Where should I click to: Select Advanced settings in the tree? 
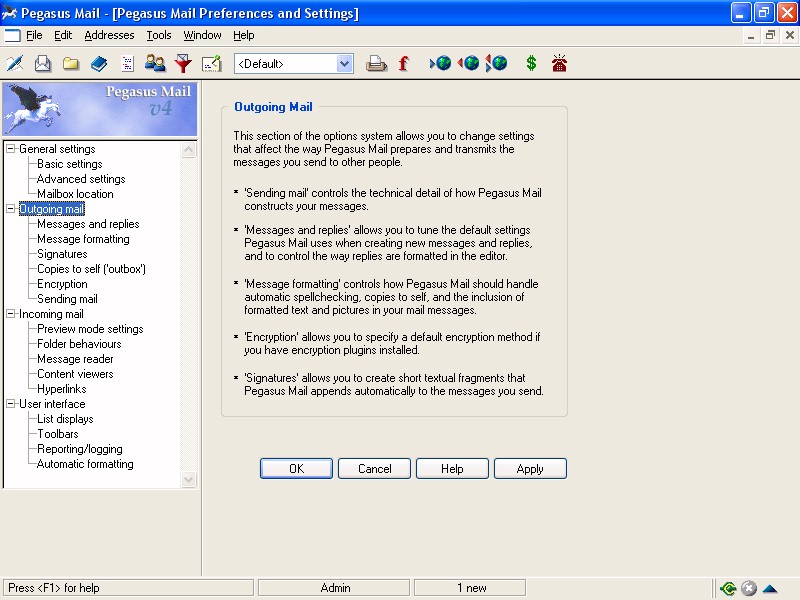(81, 179)
